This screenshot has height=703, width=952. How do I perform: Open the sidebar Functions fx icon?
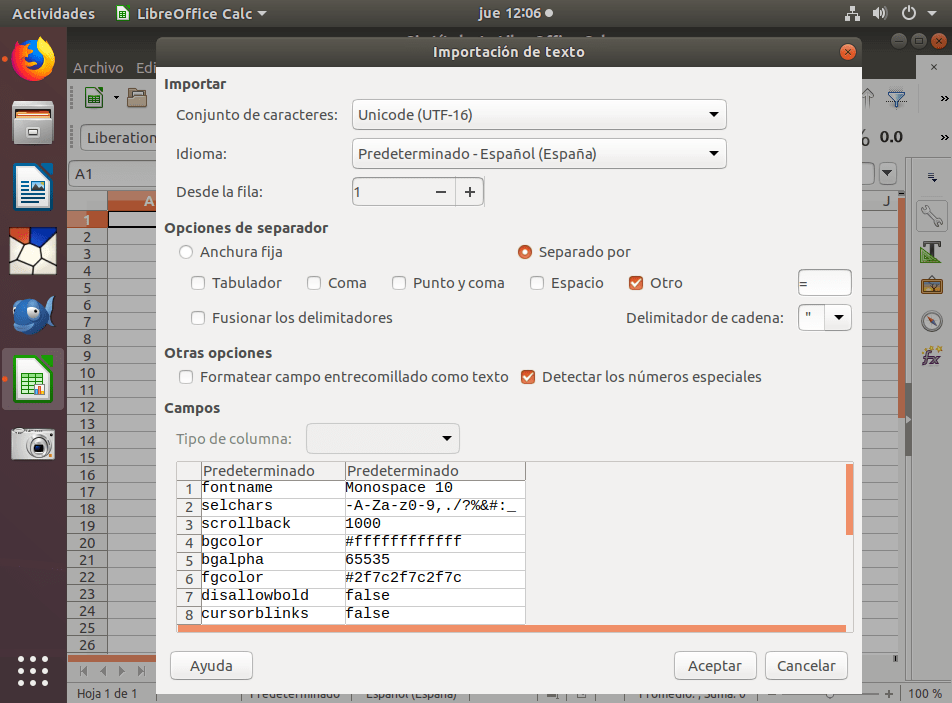point(932,355)
